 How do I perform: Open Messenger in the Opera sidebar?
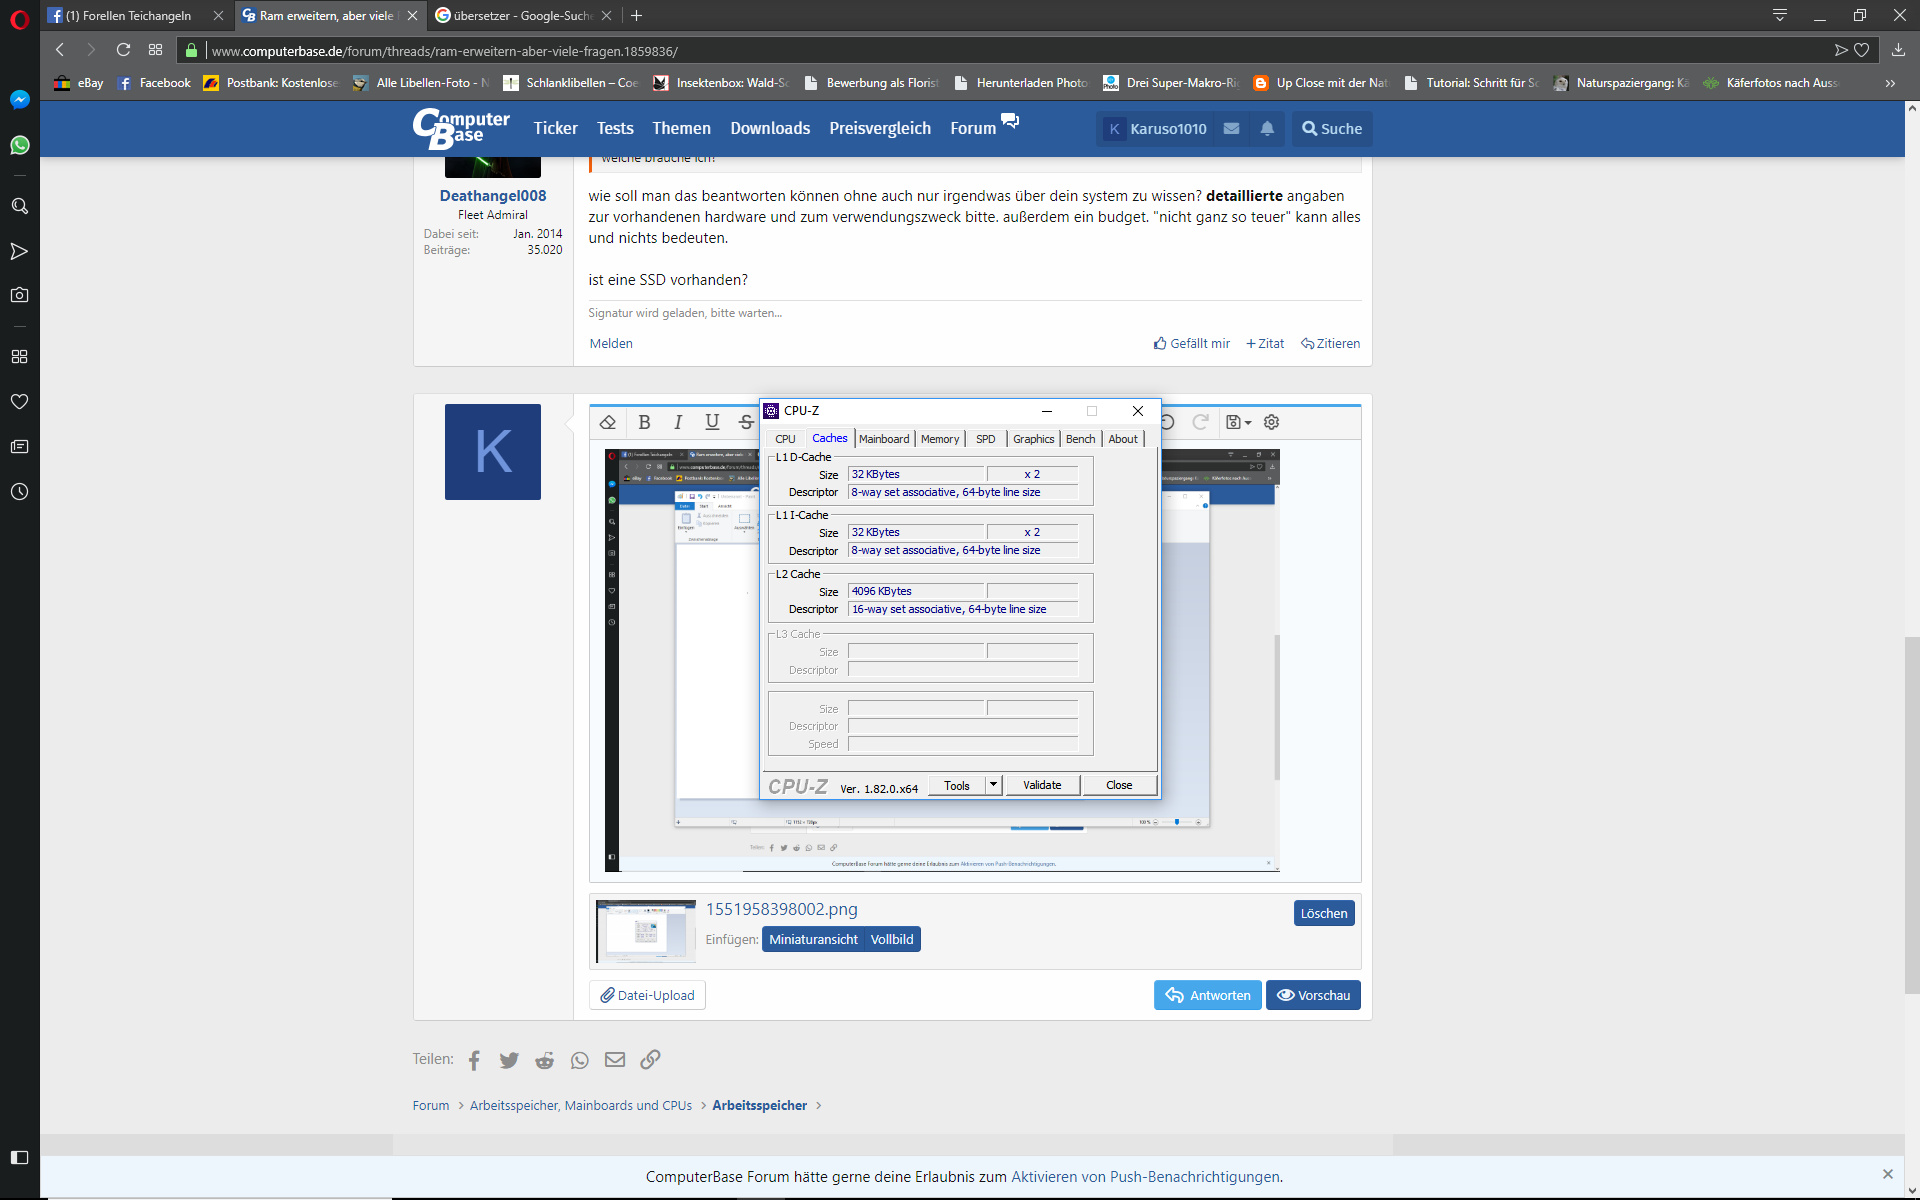[x=19, y=99]
